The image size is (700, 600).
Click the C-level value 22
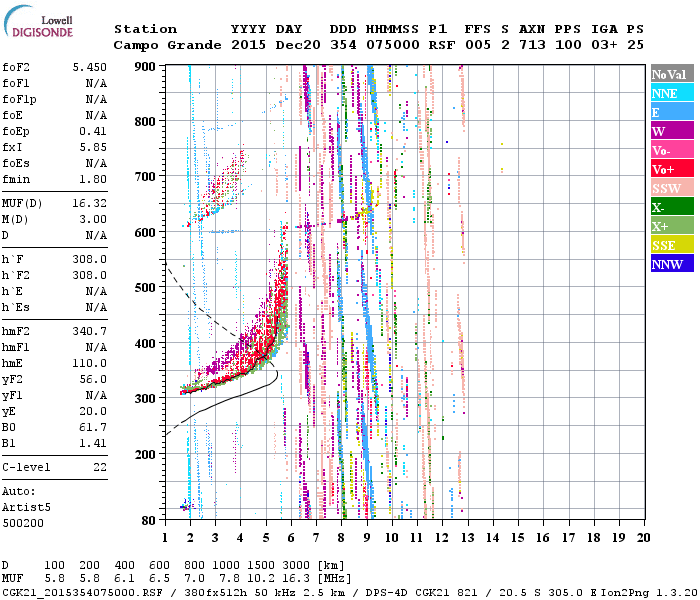[100, 467]
